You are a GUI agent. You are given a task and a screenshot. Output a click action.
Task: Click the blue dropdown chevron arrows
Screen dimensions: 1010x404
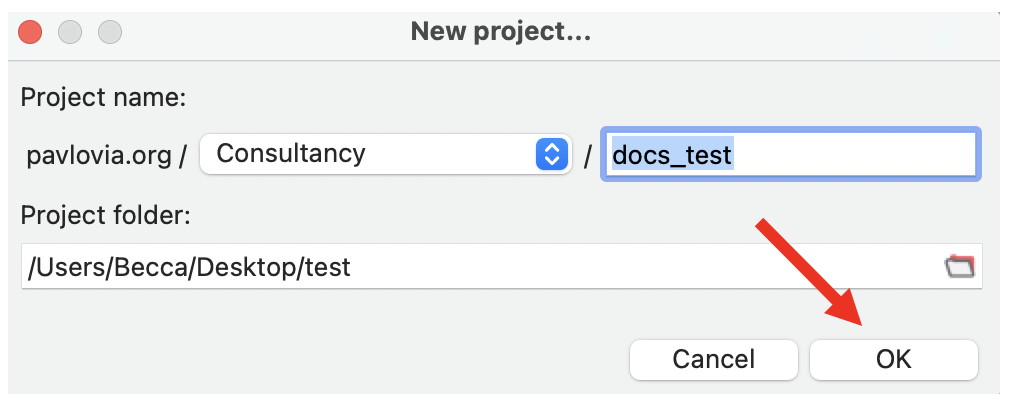click(x=551, y=154)
